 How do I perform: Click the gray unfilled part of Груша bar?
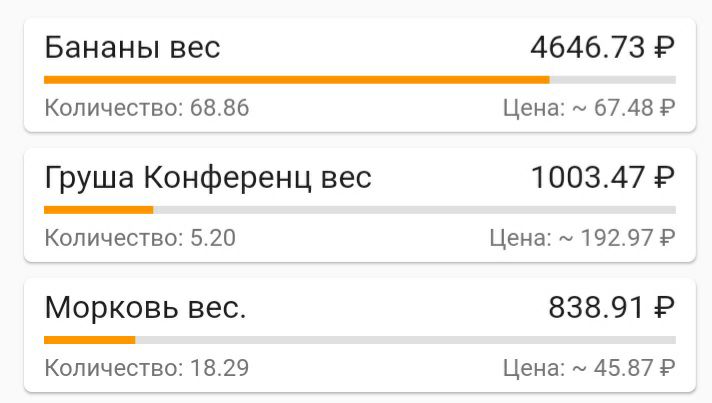click(x=414, y=210)
